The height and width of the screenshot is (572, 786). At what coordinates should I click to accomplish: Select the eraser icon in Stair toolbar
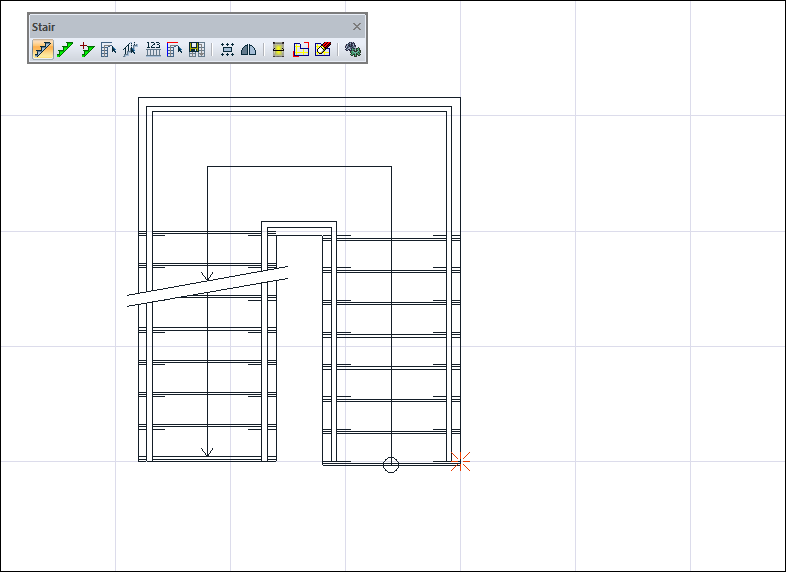(x=323, y=49)
